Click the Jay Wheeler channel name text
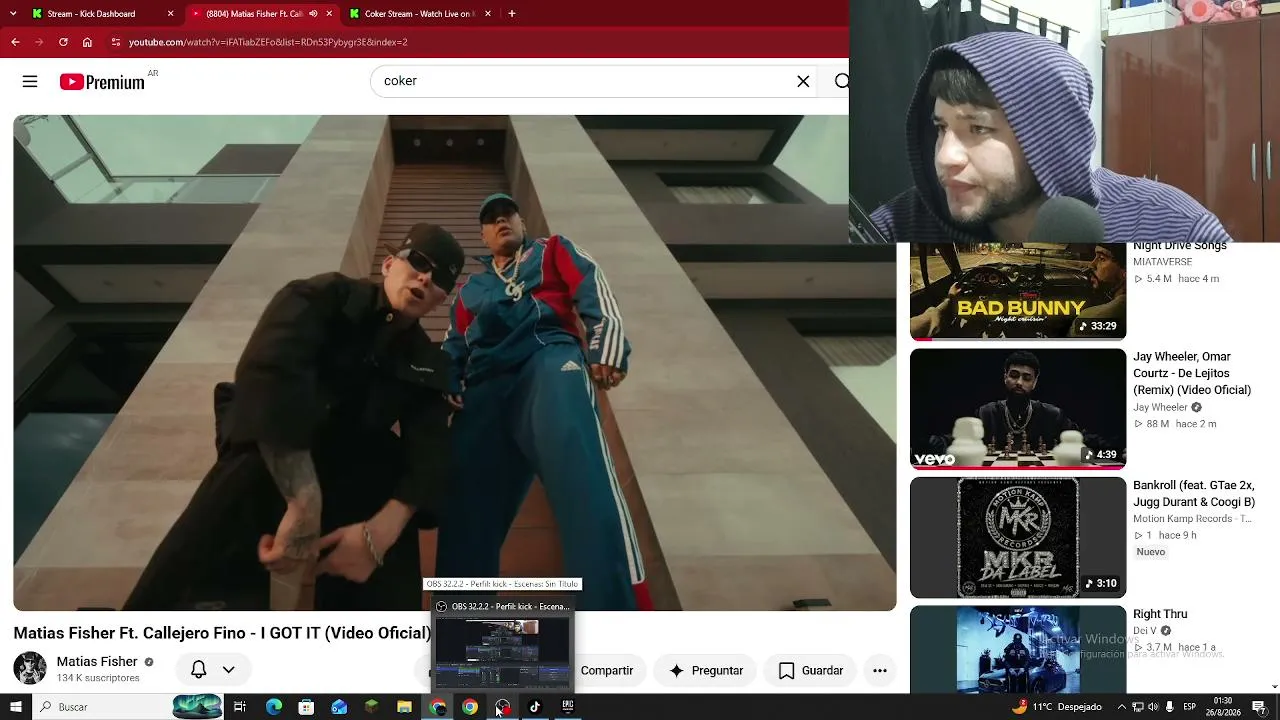The height and width of the screenshot is (720, 1280). coord(1160,408)
